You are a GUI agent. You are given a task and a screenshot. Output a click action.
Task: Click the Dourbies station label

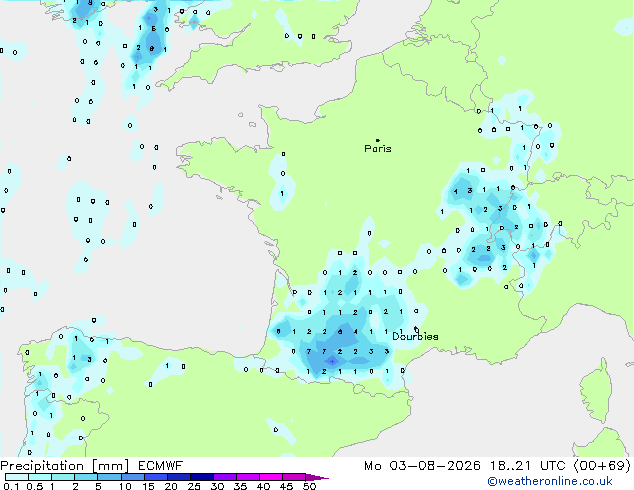click(x=415, y=336)
